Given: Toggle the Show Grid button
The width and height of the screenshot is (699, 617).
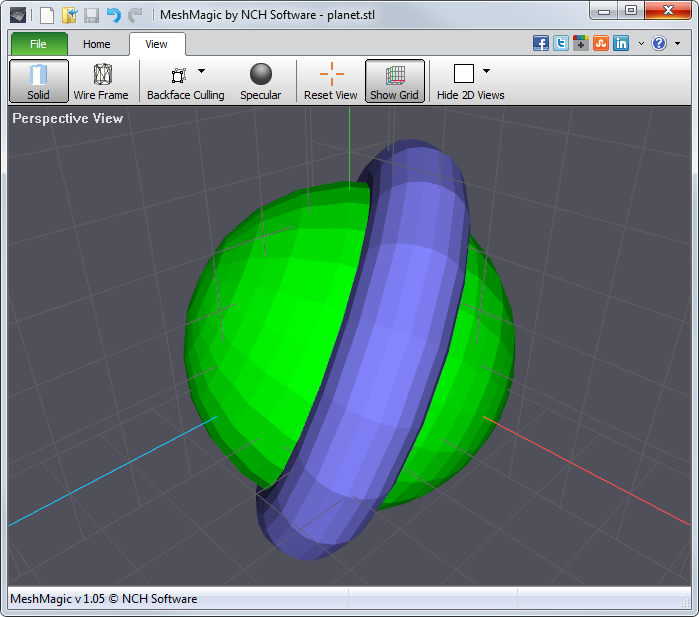Looking at the screenshot, I should (395, 81).
